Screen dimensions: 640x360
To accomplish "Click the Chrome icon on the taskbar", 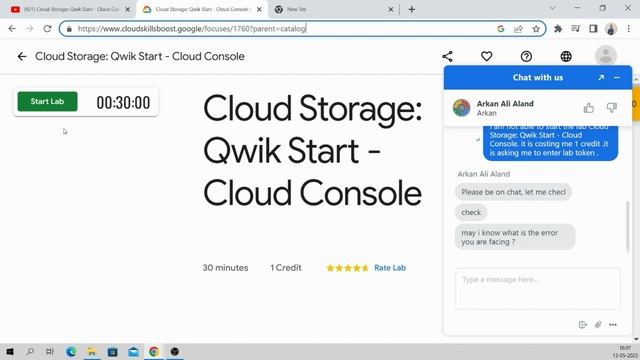I will click(x=154, y=351).
